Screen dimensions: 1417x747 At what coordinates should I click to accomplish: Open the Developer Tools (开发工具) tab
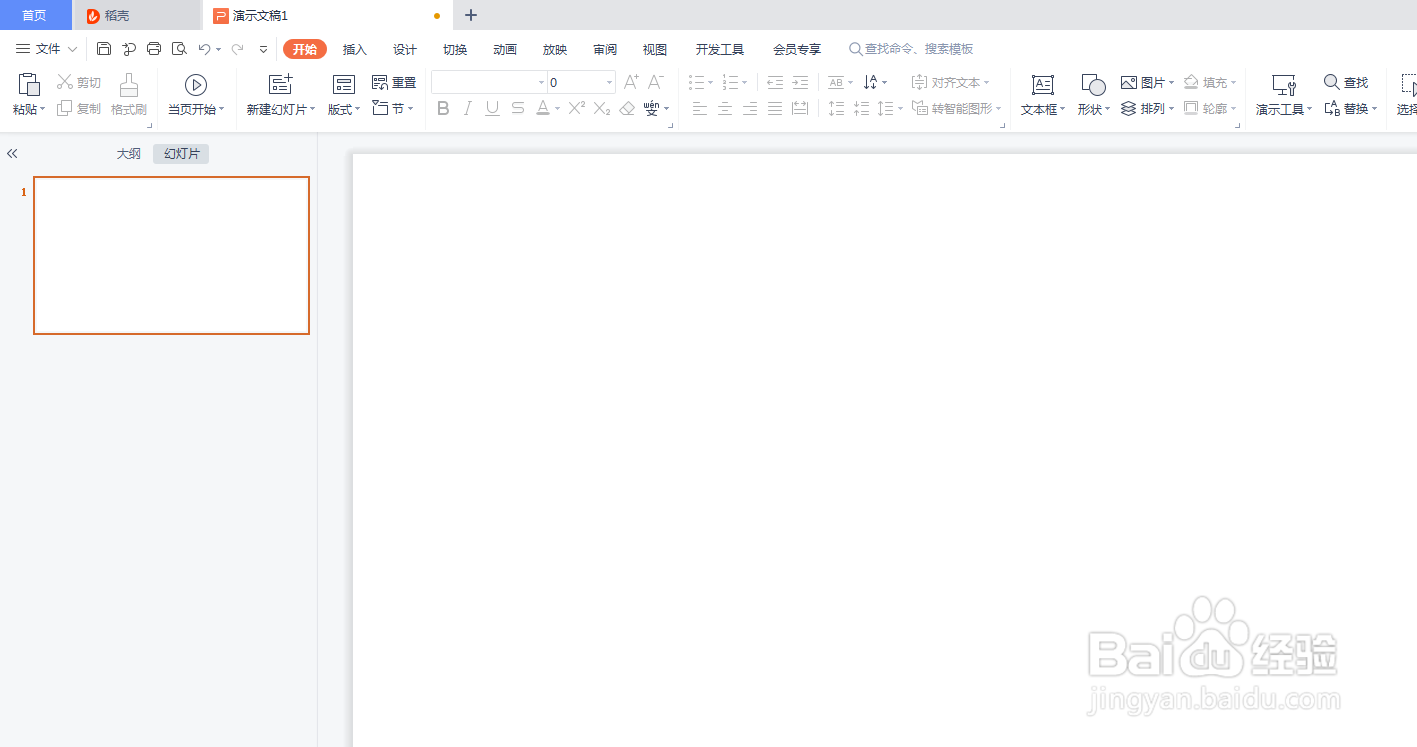pos(720,49)
